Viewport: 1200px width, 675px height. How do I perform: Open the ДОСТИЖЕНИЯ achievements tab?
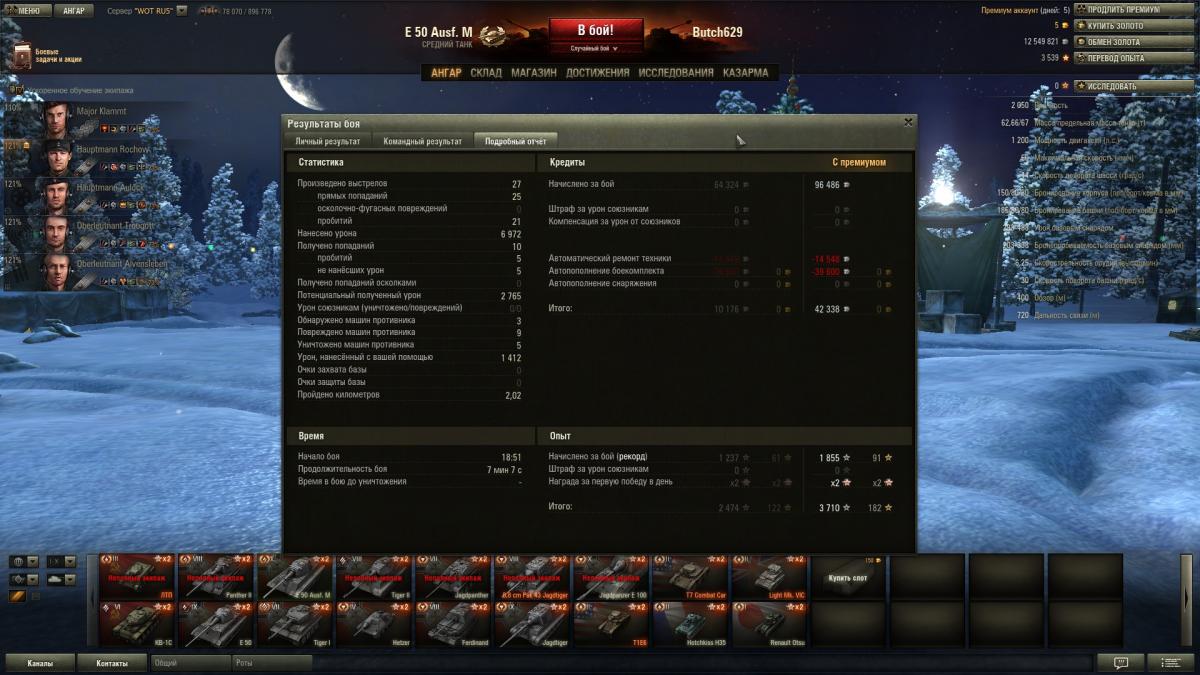[597, 73]
